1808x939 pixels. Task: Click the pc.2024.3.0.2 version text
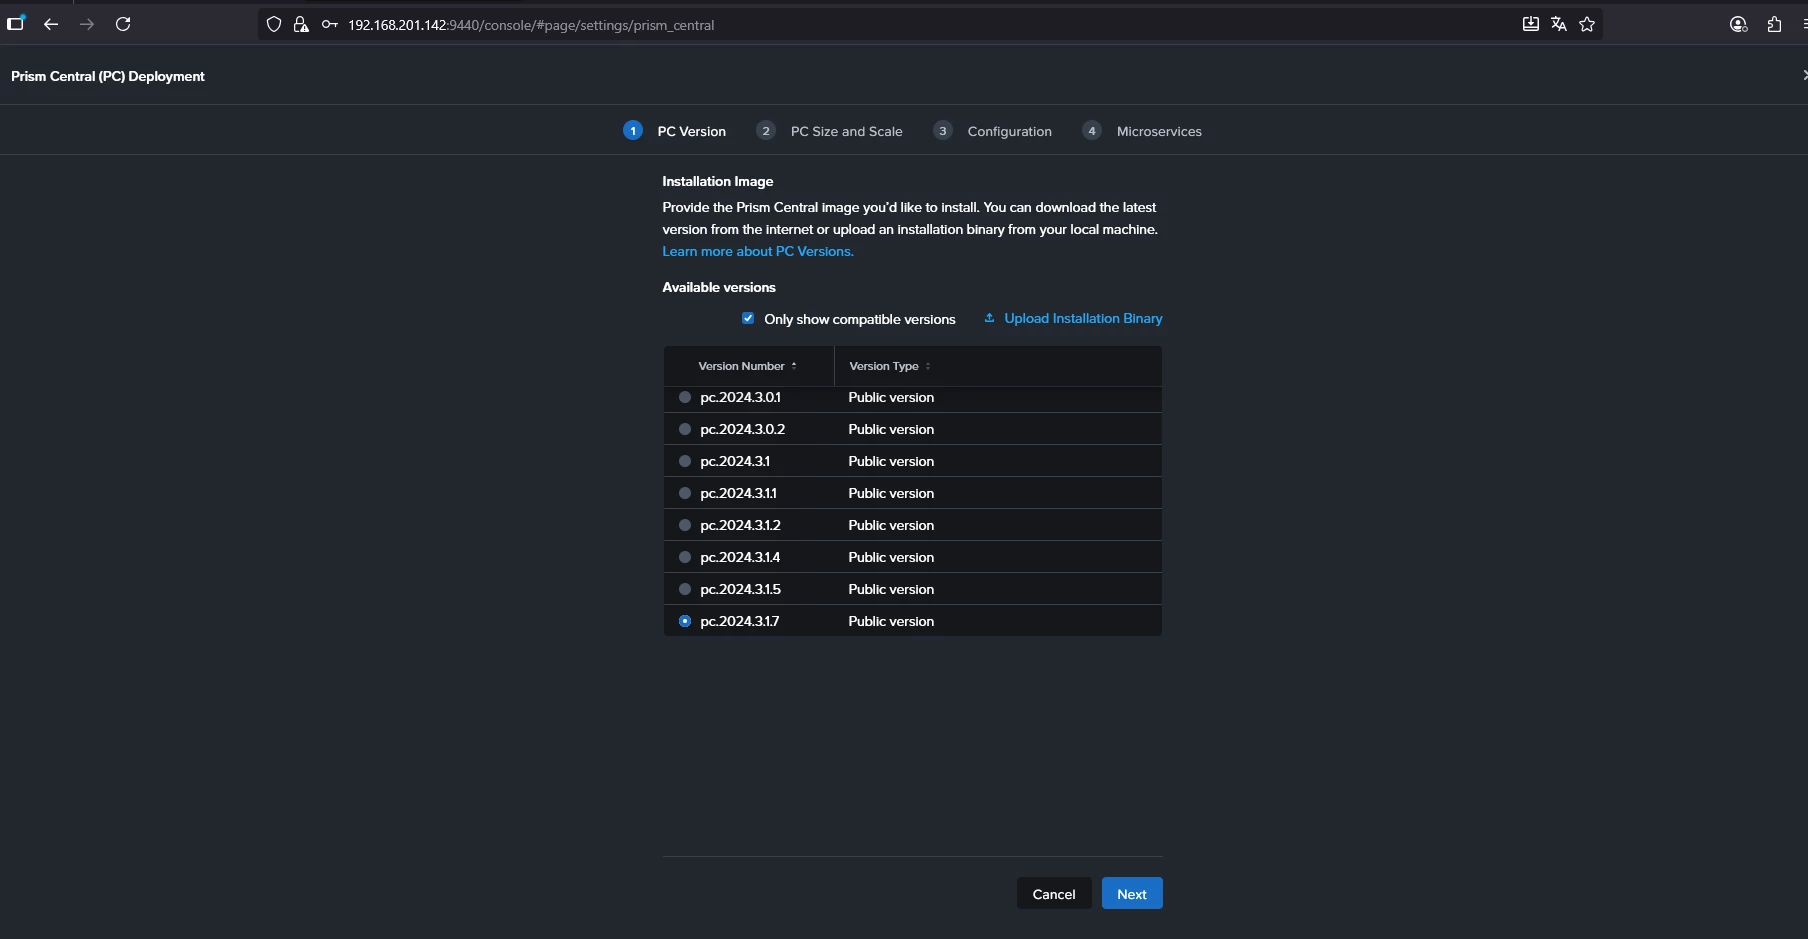click(742, 429)
